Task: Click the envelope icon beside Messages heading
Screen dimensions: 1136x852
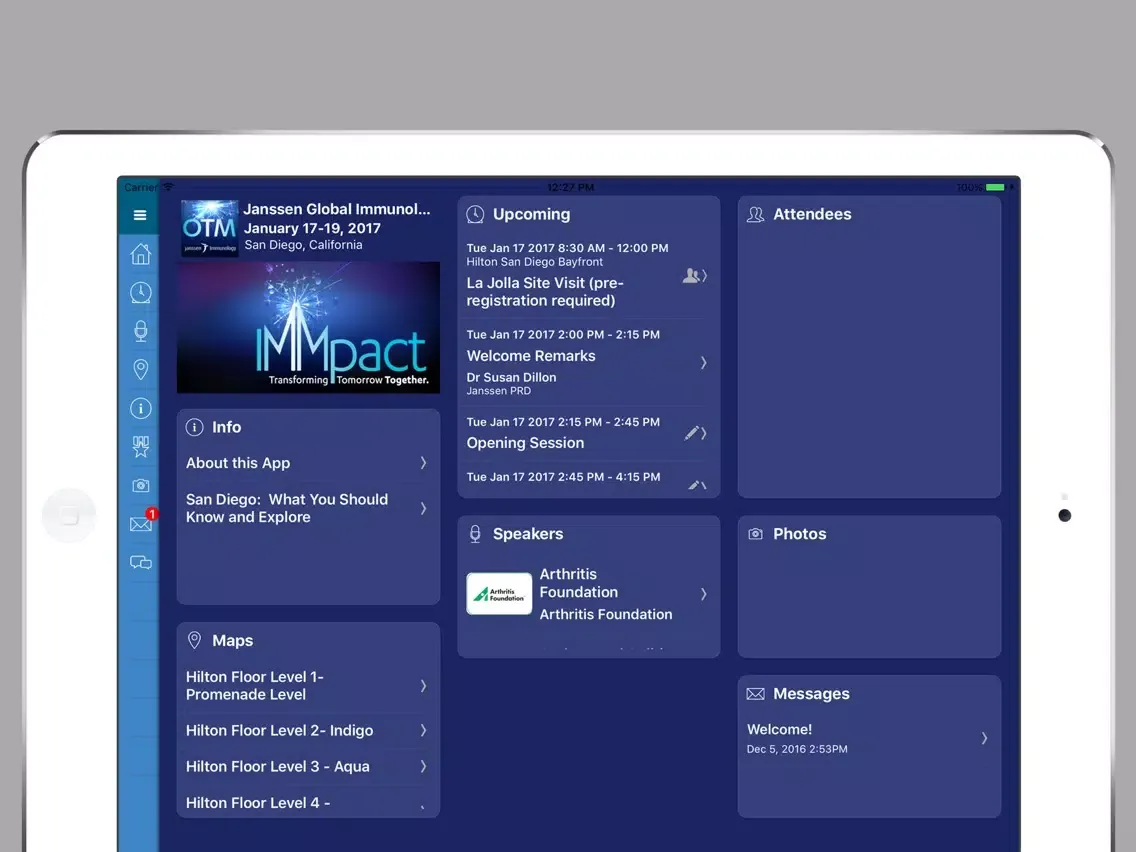Action: [x=756, y=694]
